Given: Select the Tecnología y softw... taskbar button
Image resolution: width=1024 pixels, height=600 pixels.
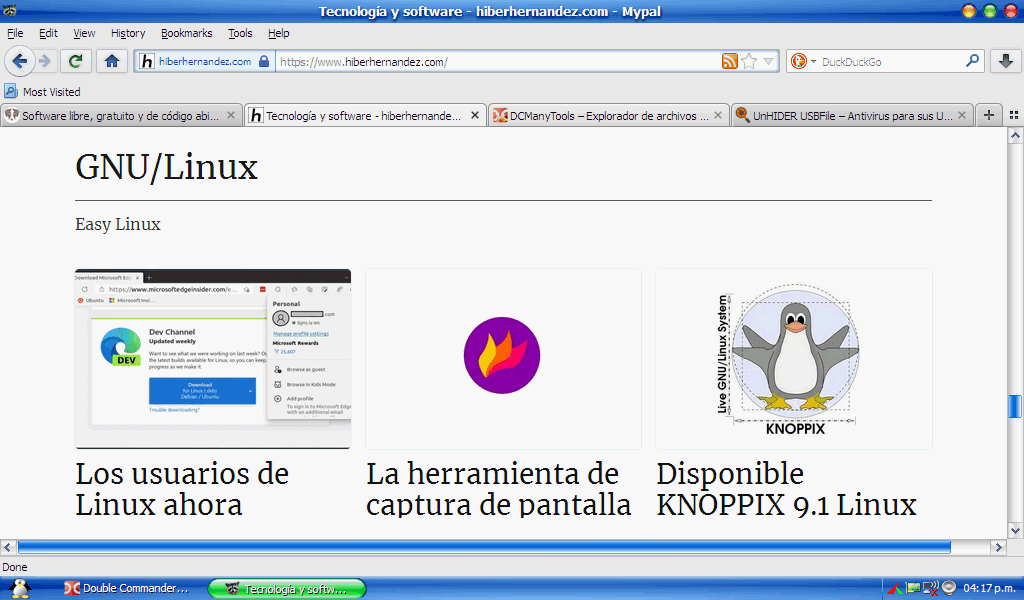Looking at the screenshot, I should pos(287,588).
